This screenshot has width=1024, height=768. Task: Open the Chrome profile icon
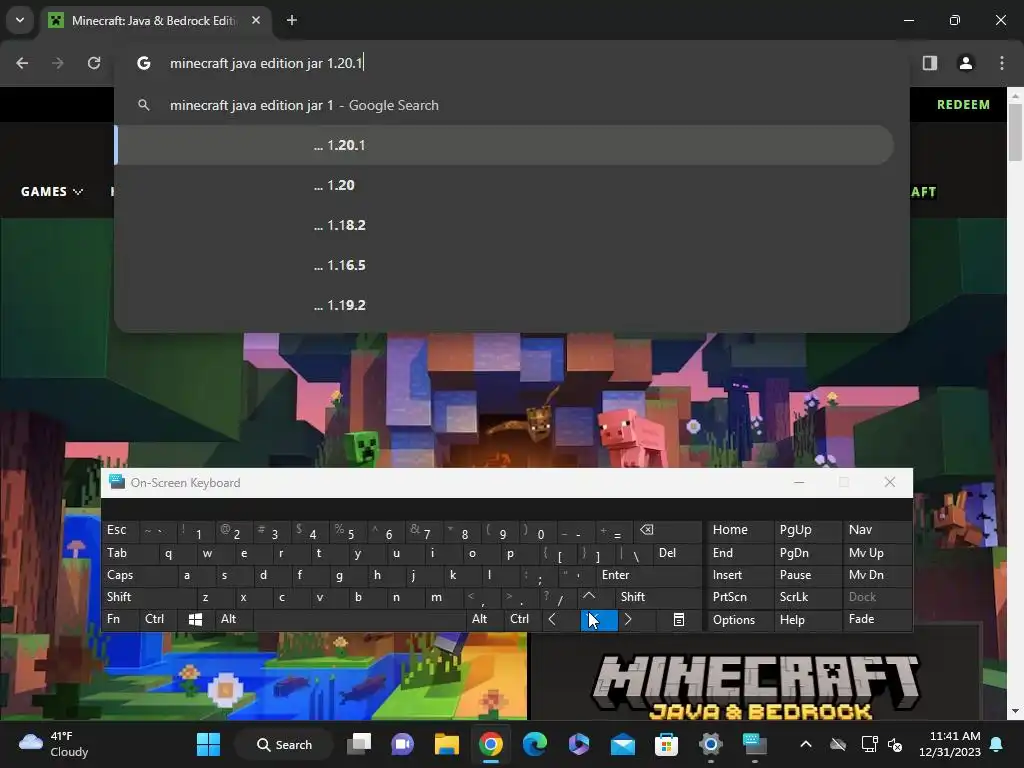[x=965, y=63]
